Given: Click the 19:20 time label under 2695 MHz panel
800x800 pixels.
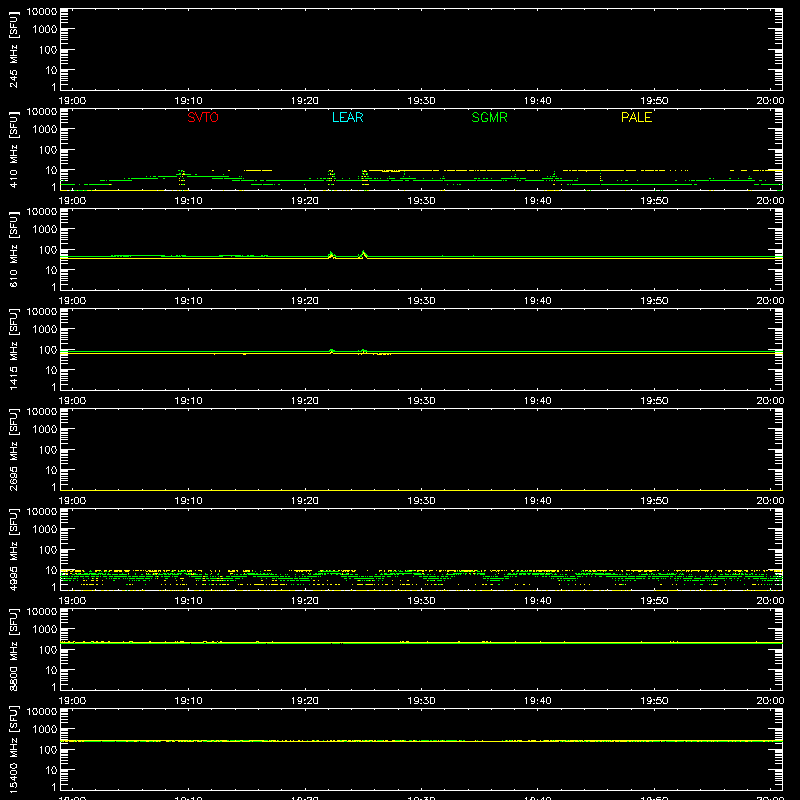Looking at the screenshot, I should (305, 501).
